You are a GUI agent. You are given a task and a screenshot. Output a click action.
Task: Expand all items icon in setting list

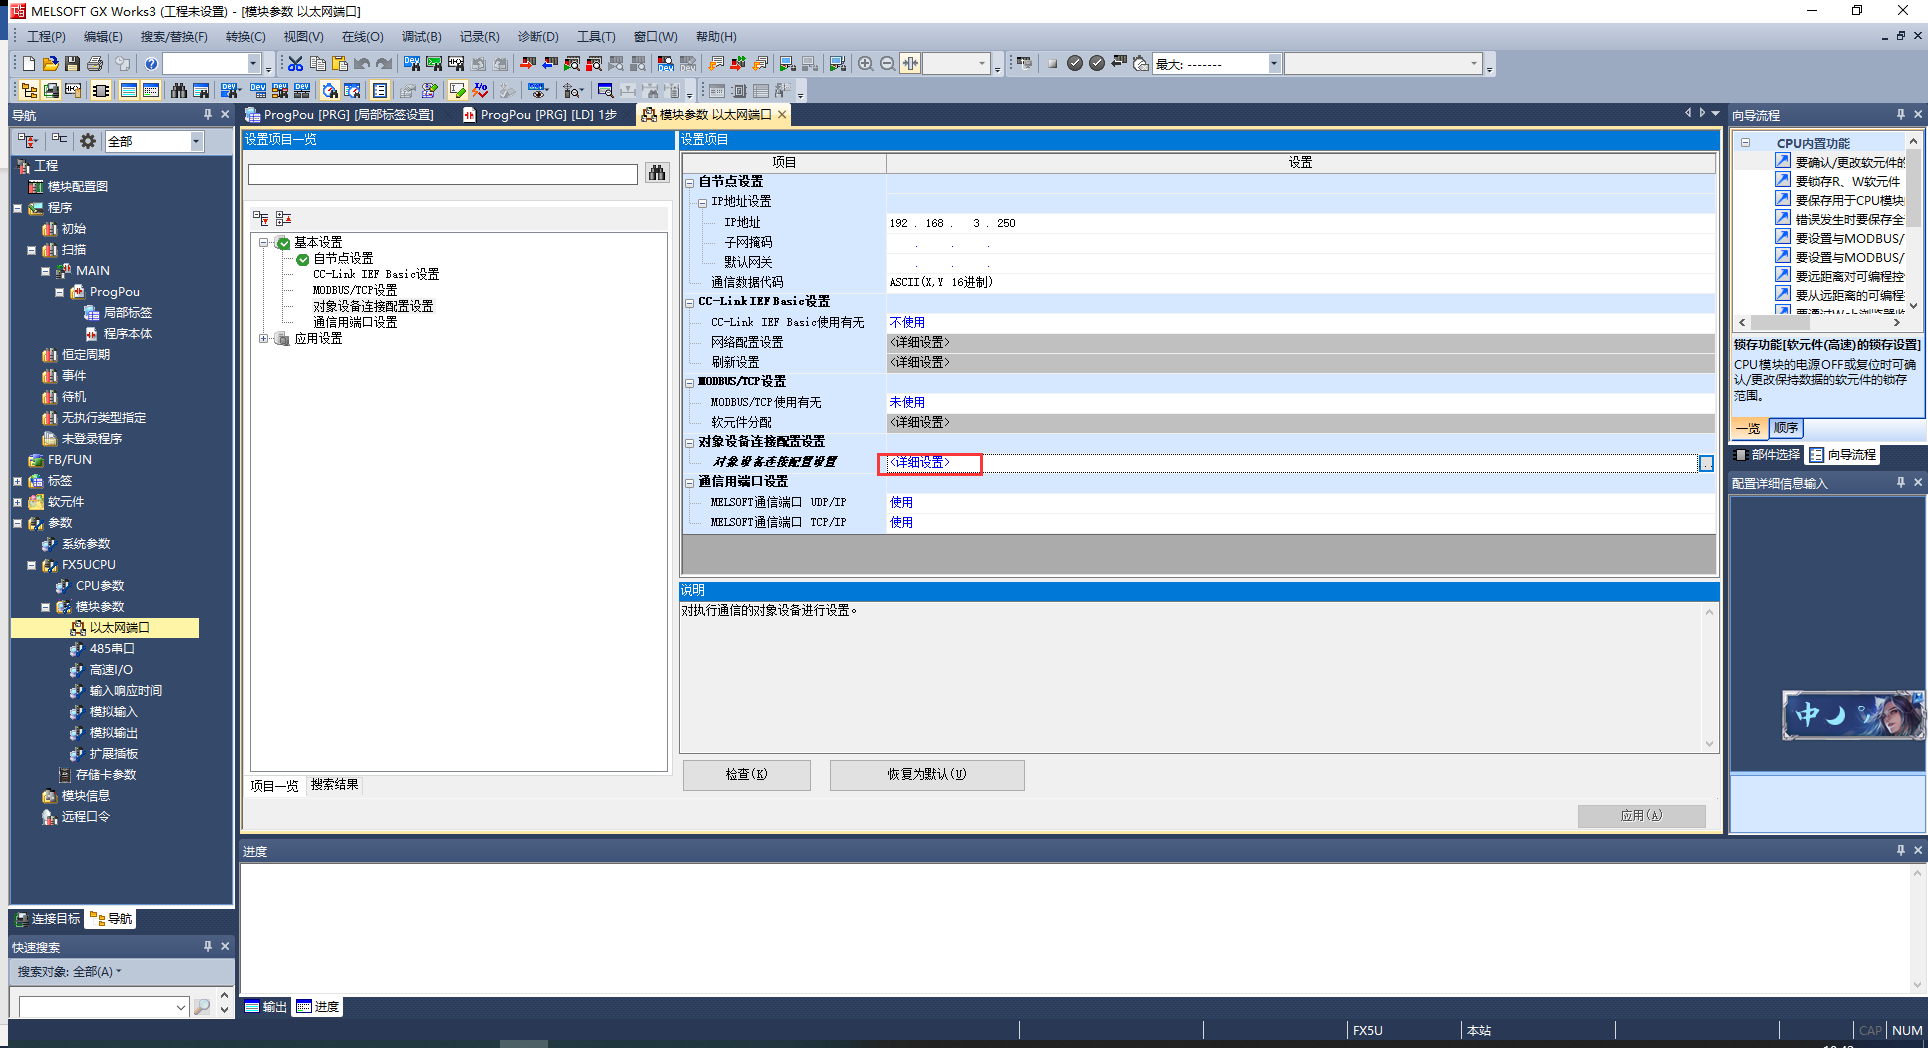[x=260, y=218]
